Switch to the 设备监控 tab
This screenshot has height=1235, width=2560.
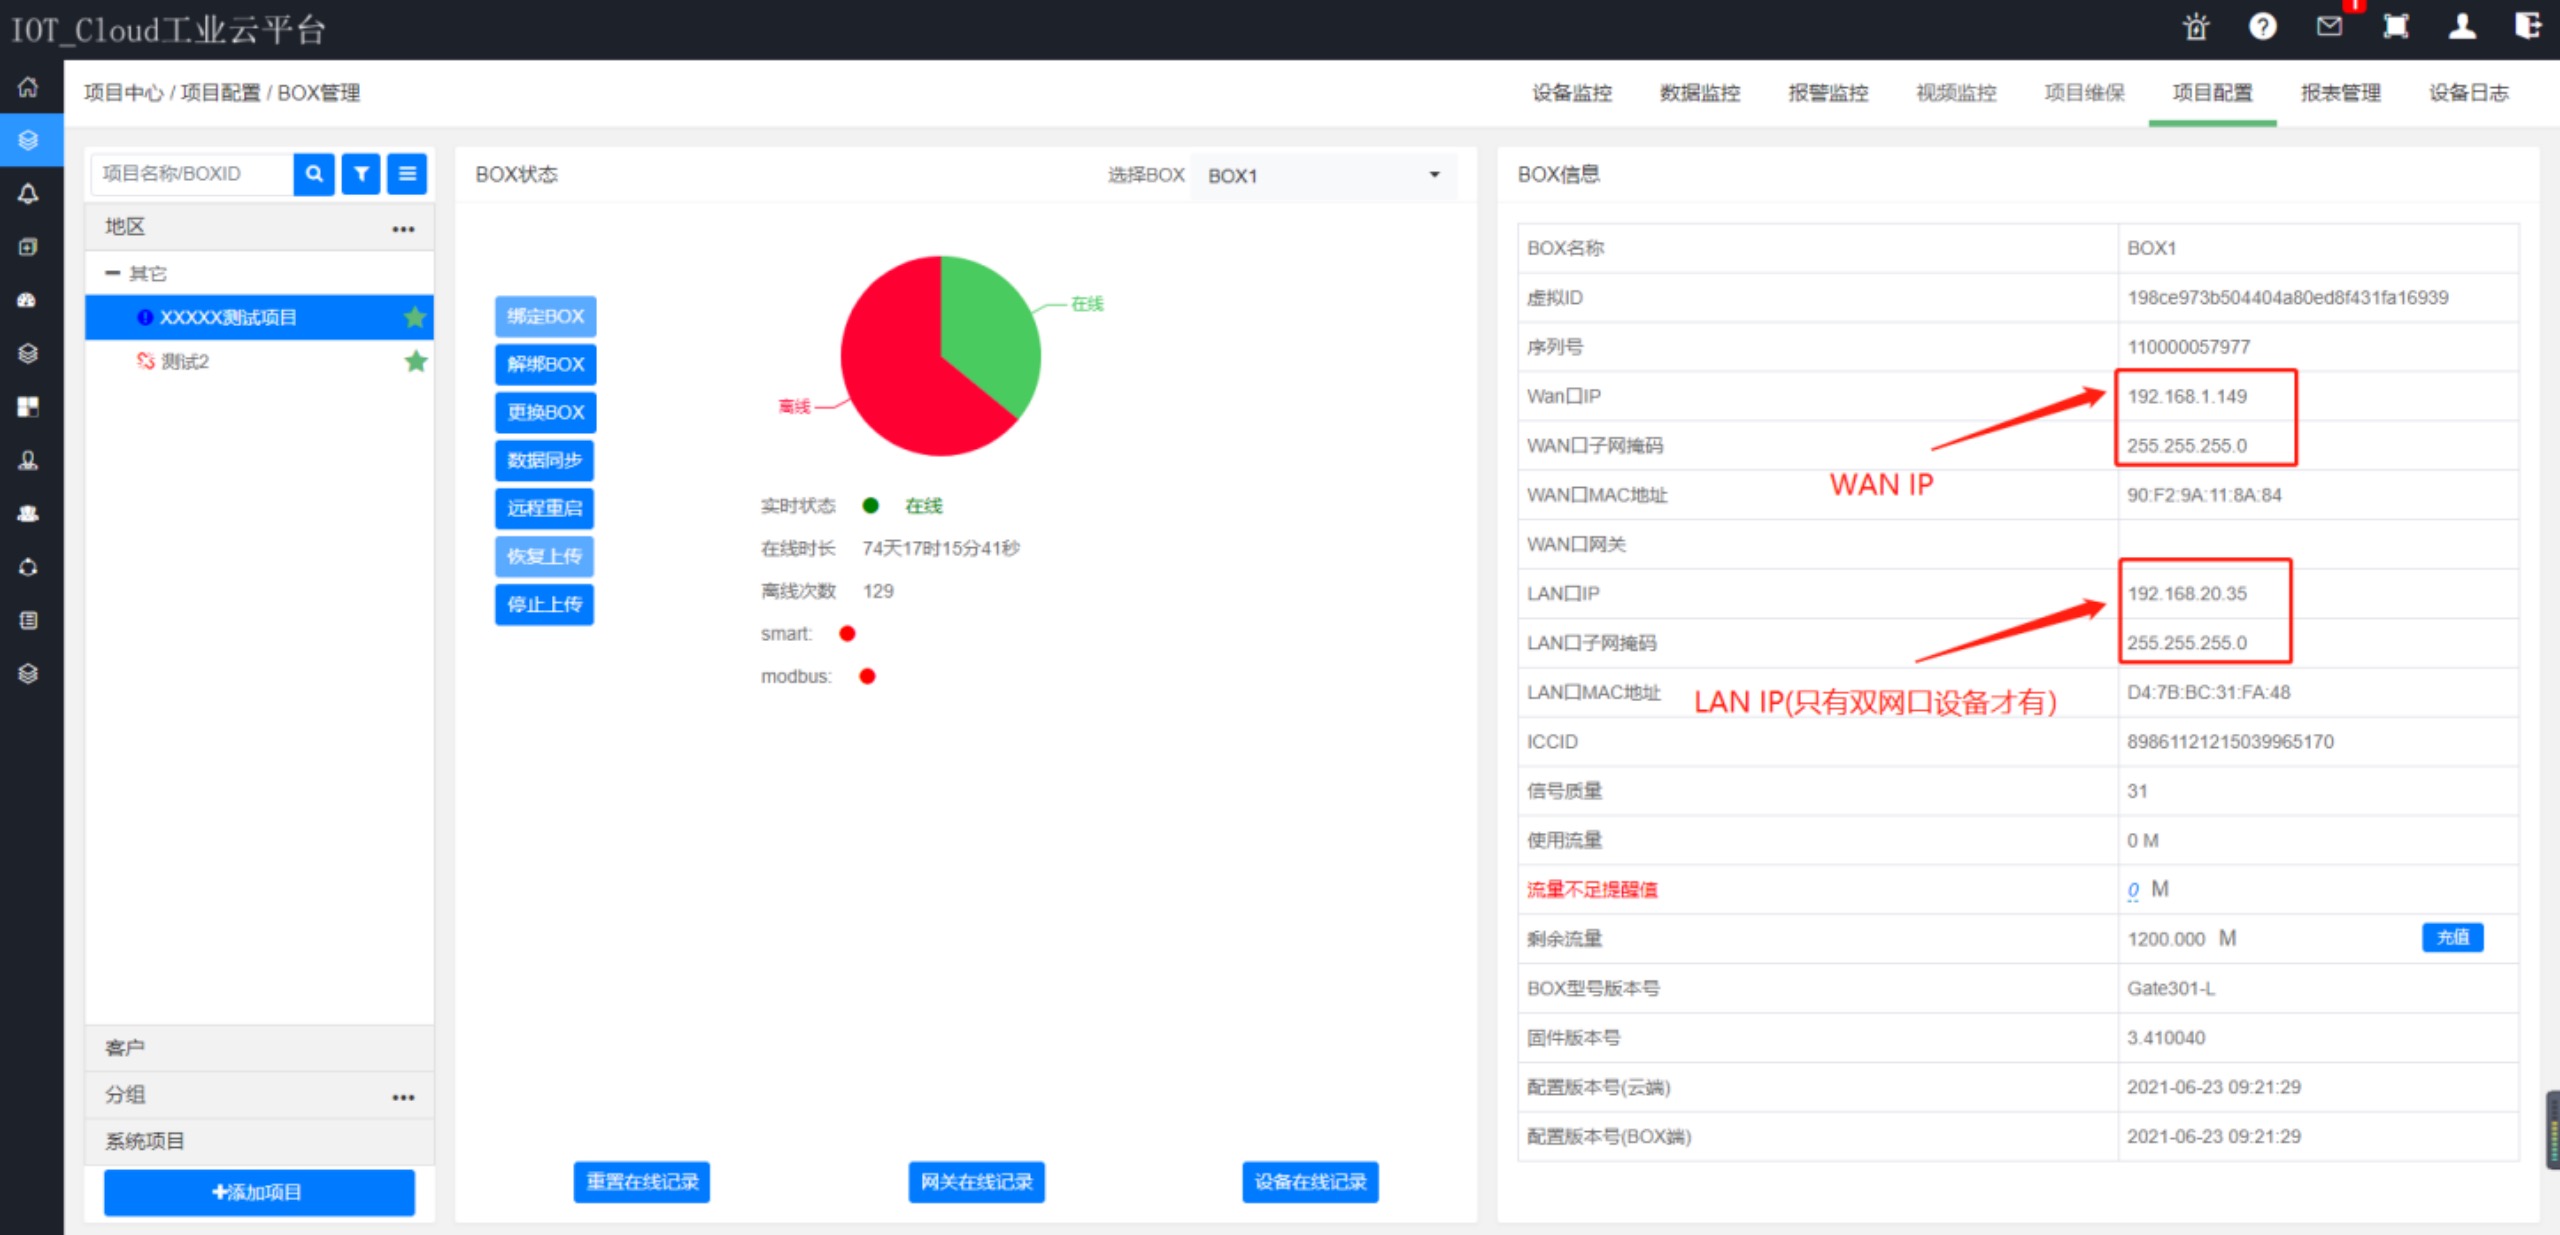click(1572, 93)
